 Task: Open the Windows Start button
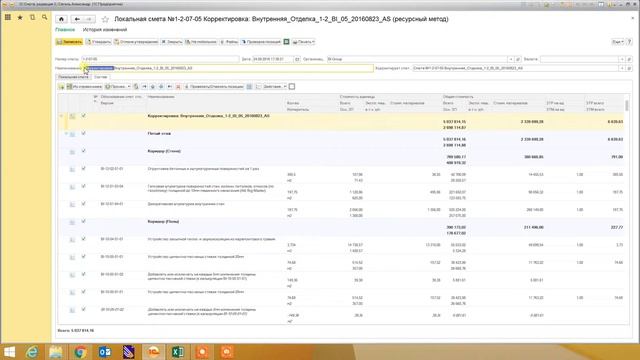(9, 351)
